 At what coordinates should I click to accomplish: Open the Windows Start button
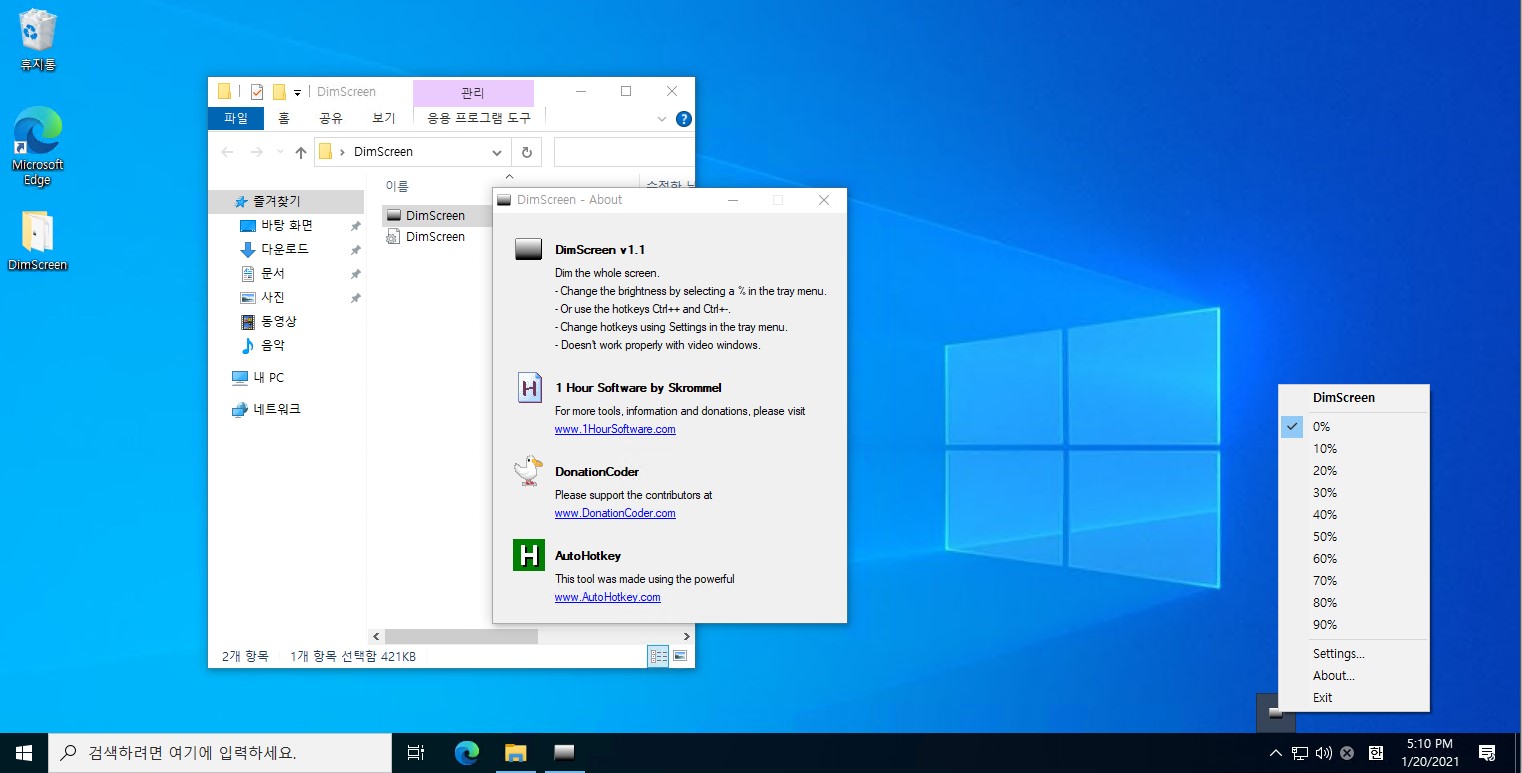point(24,752)
